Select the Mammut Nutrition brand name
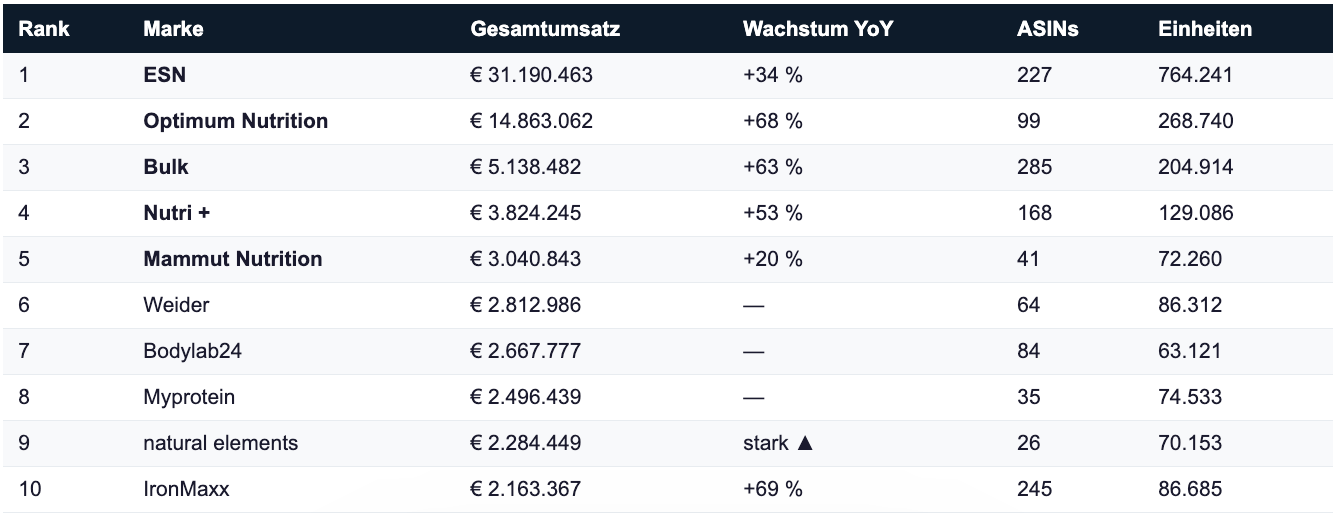This screenshot has height=513, width=1339. [232, 259]
